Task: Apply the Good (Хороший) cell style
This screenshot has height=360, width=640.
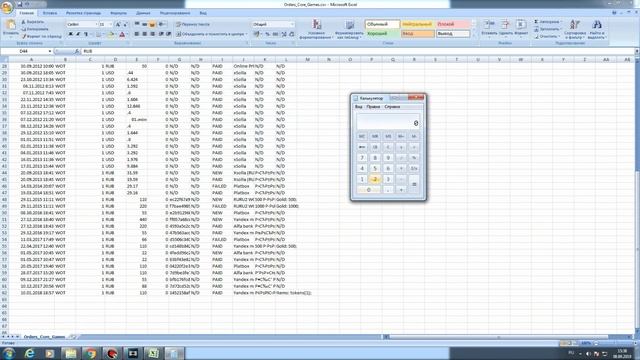Action: pyautogui.click(x=382, y=33)
